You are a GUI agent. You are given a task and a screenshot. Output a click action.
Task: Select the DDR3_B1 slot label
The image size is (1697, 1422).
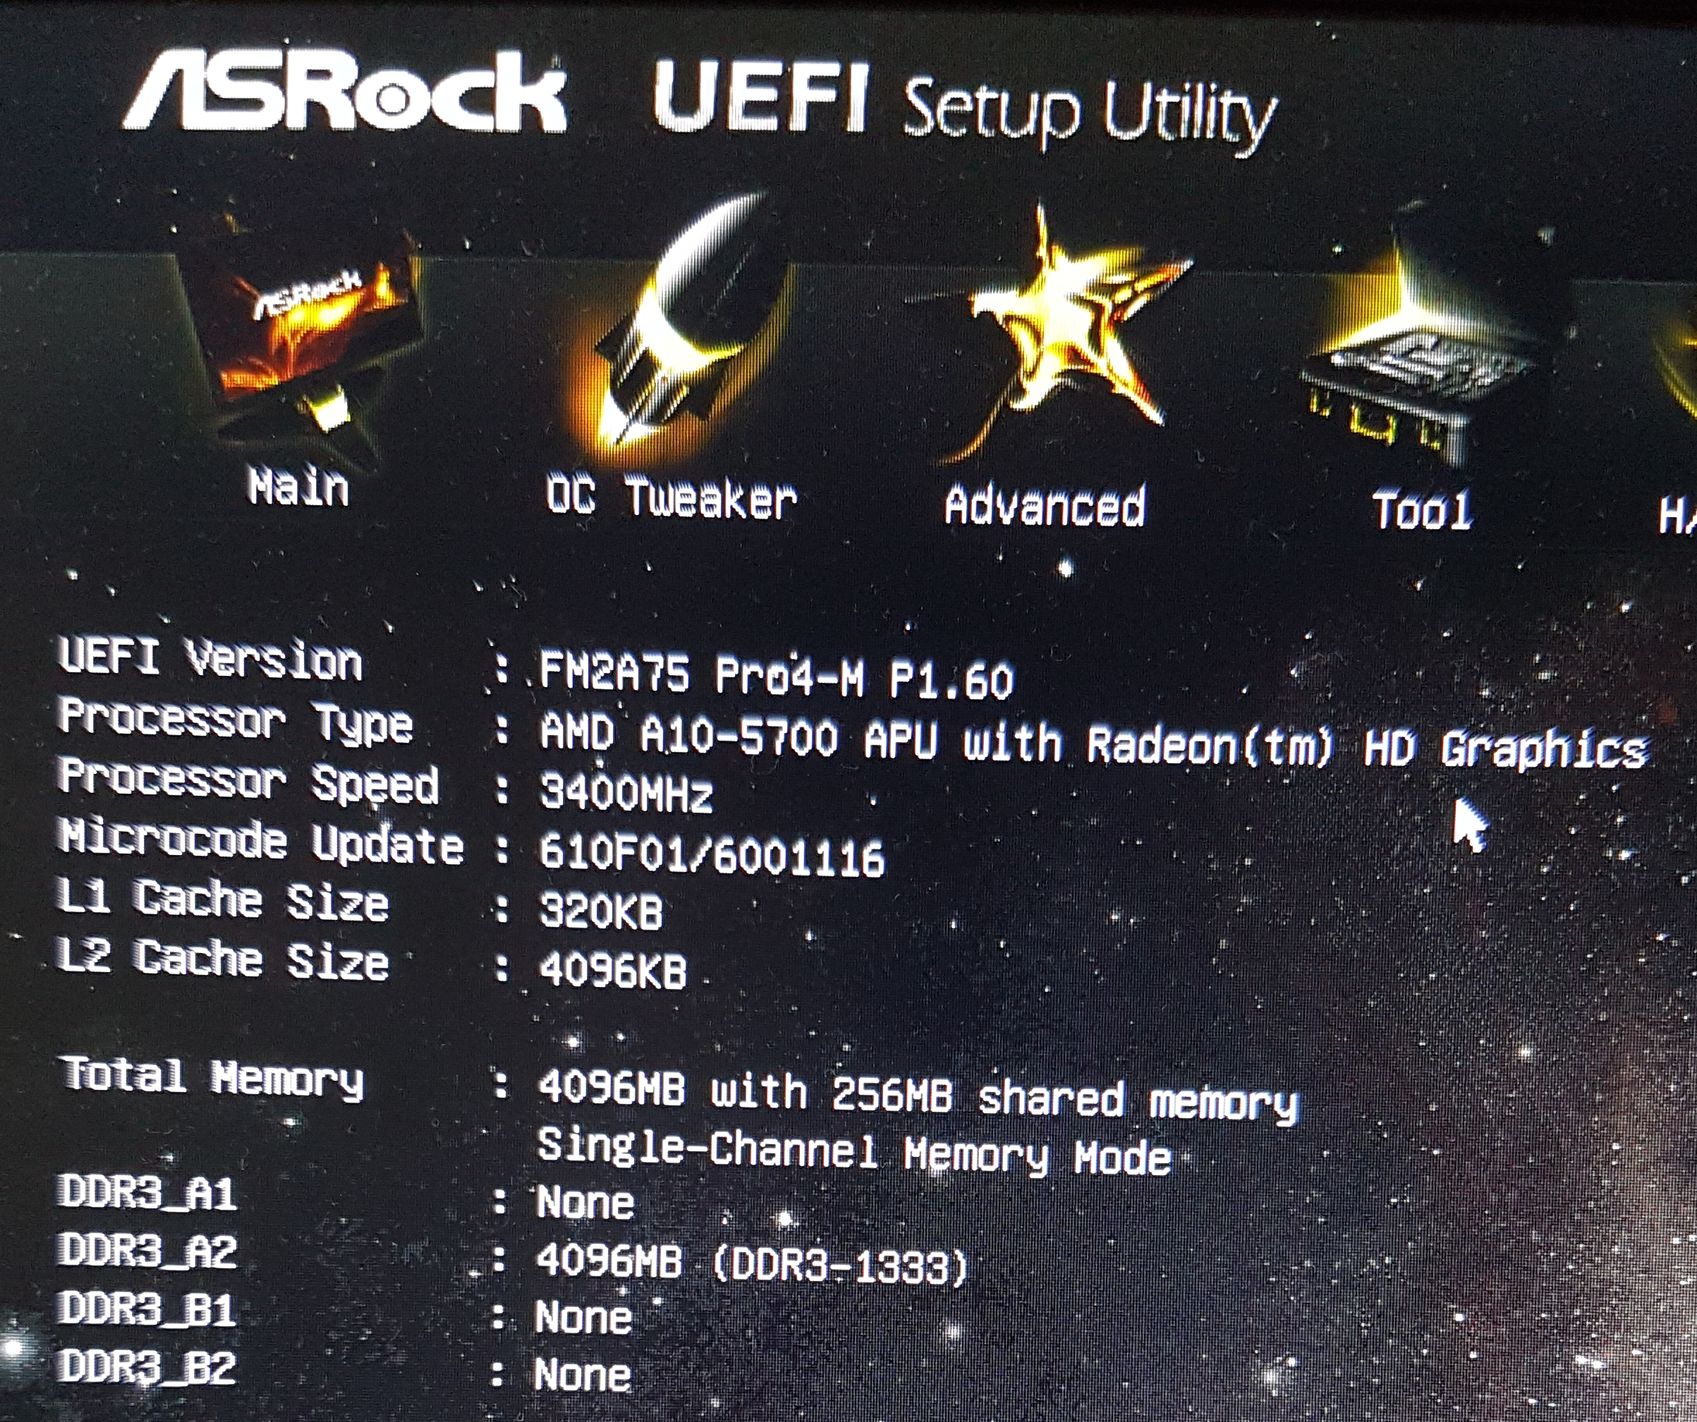coord(148,1309)
